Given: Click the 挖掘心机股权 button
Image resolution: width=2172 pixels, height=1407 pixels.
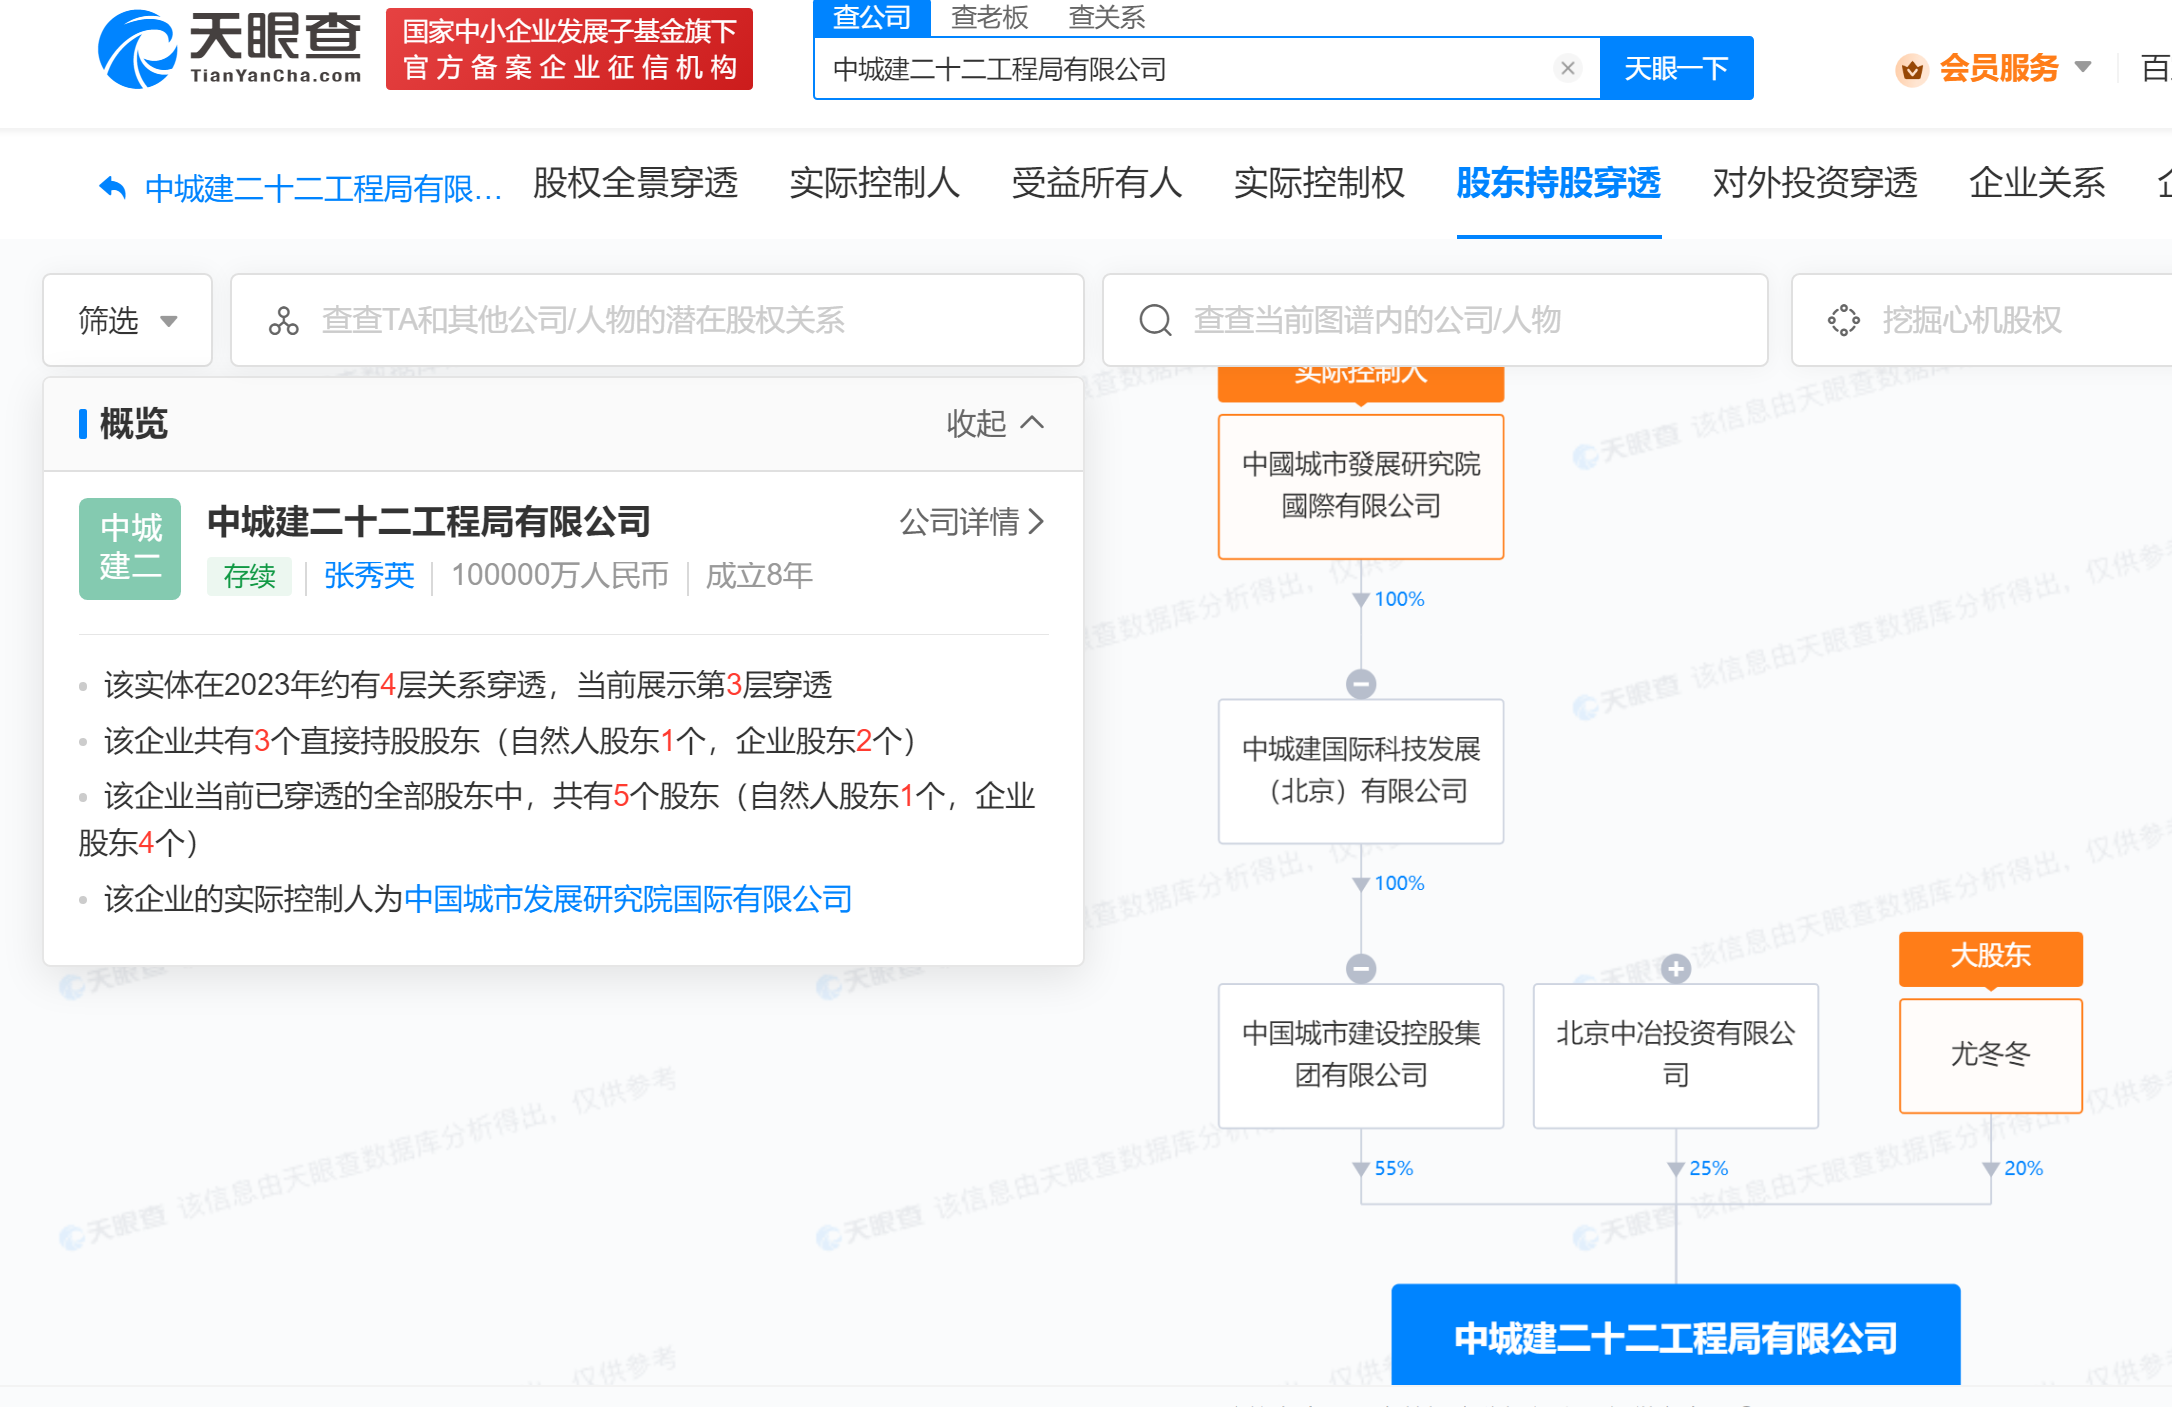Looking at the screenshot, I should (x=1980, y=320).
